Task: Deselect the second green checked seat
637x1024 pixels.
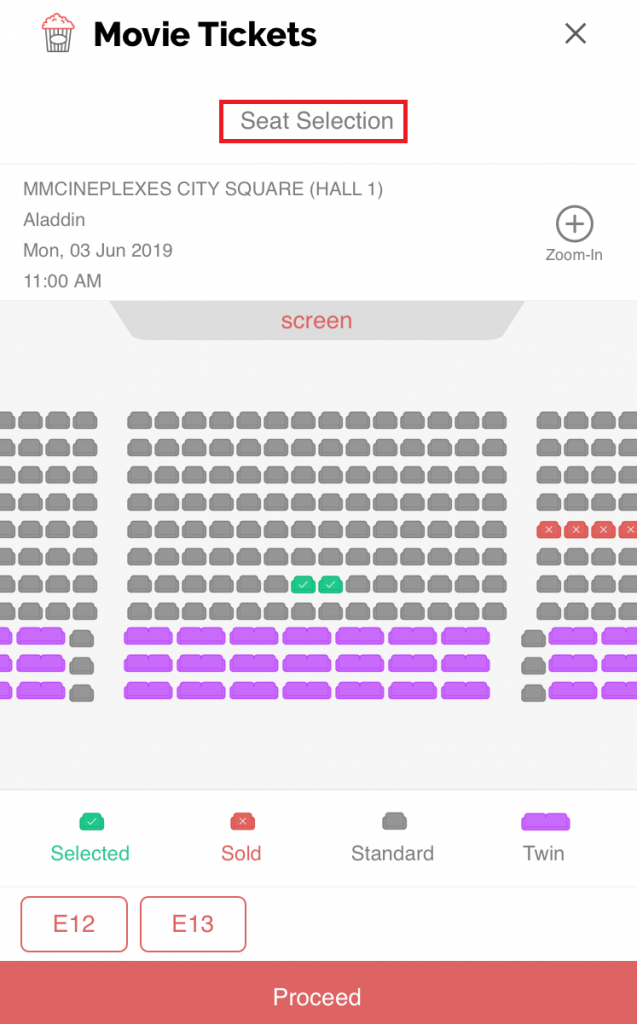Action: coord(331,584)
